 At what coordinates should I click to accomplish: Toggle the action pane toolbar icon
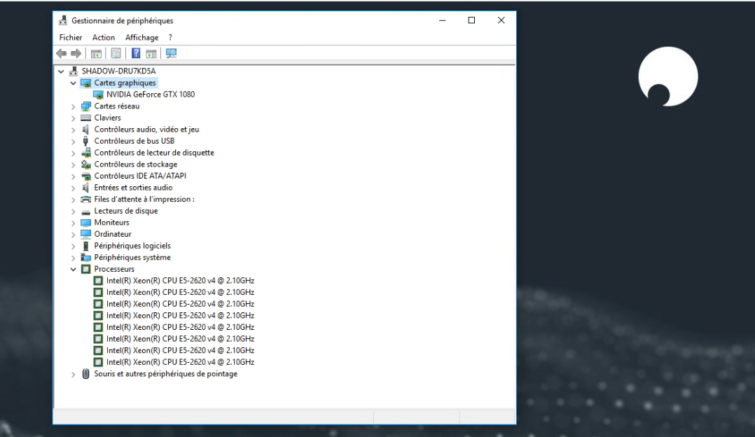tap(151, 53)
